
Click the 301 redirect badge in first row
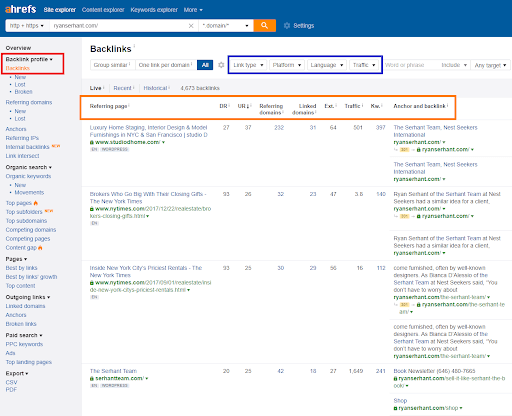pos(405,150)
